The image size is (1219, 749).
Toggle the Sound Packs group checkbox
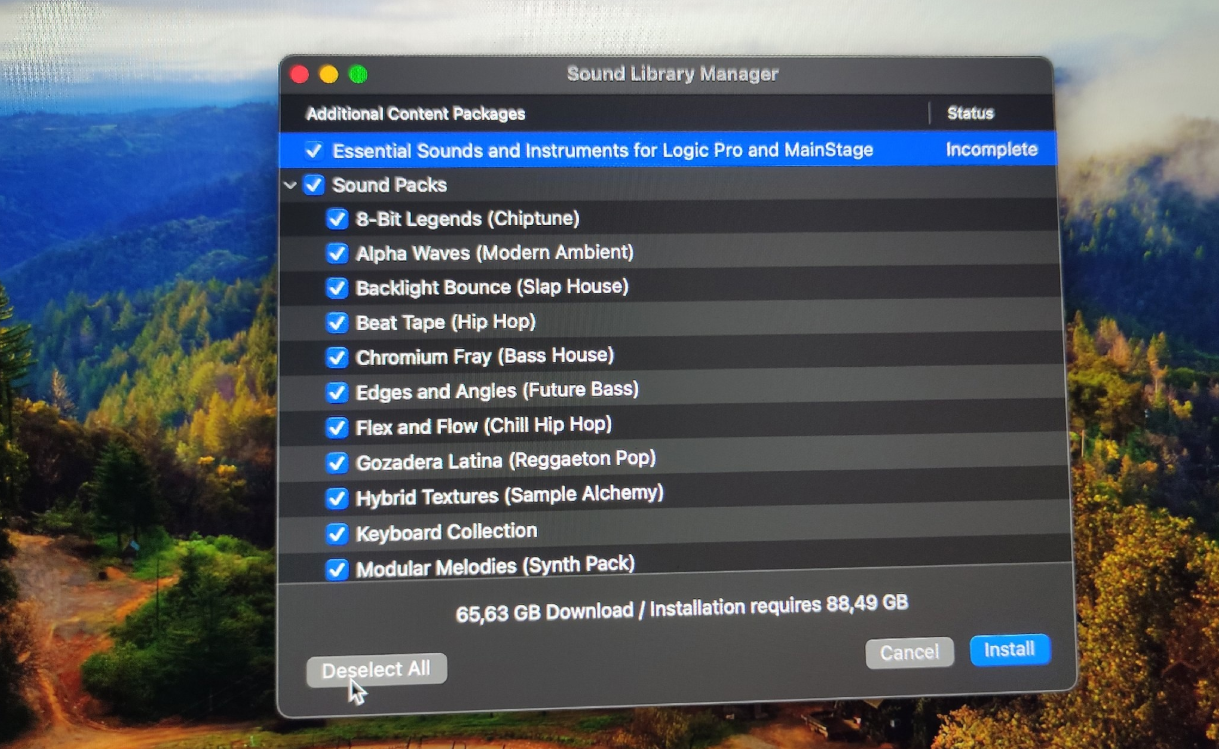314,185
